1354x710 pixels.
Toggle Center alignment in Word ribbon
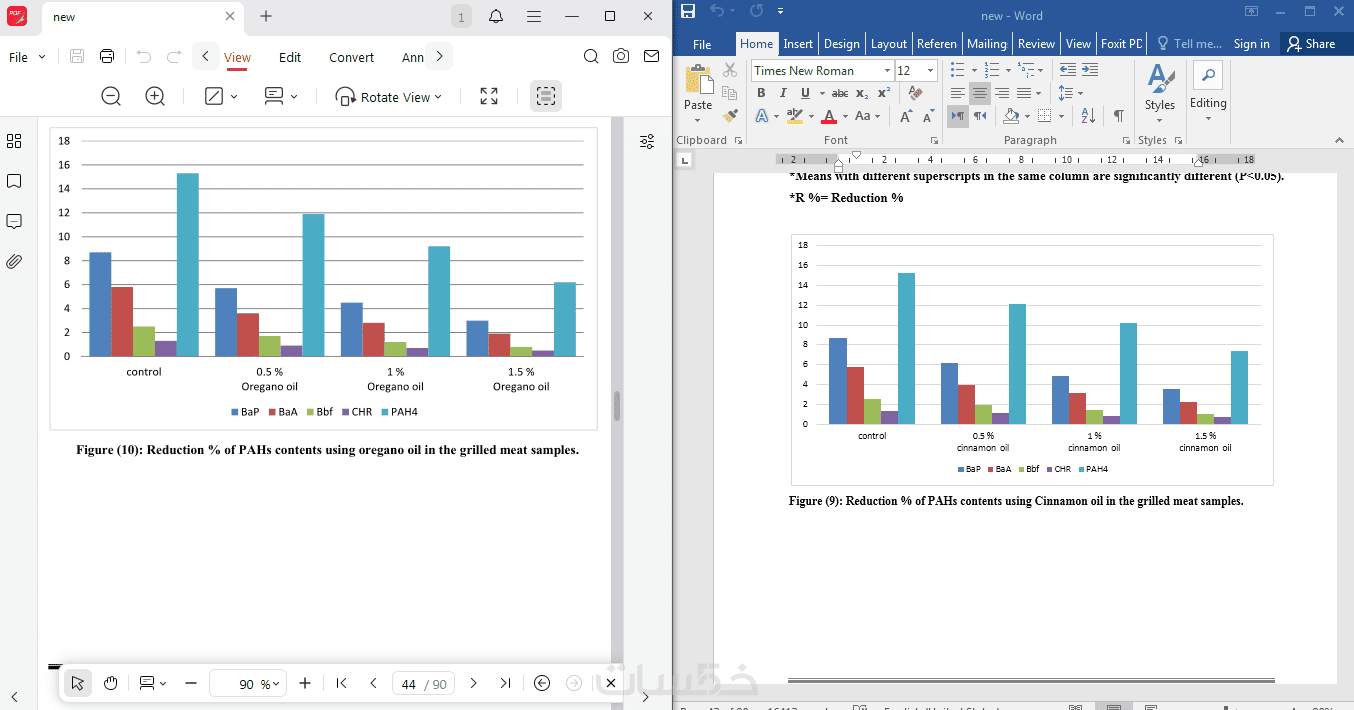(980, 93)
